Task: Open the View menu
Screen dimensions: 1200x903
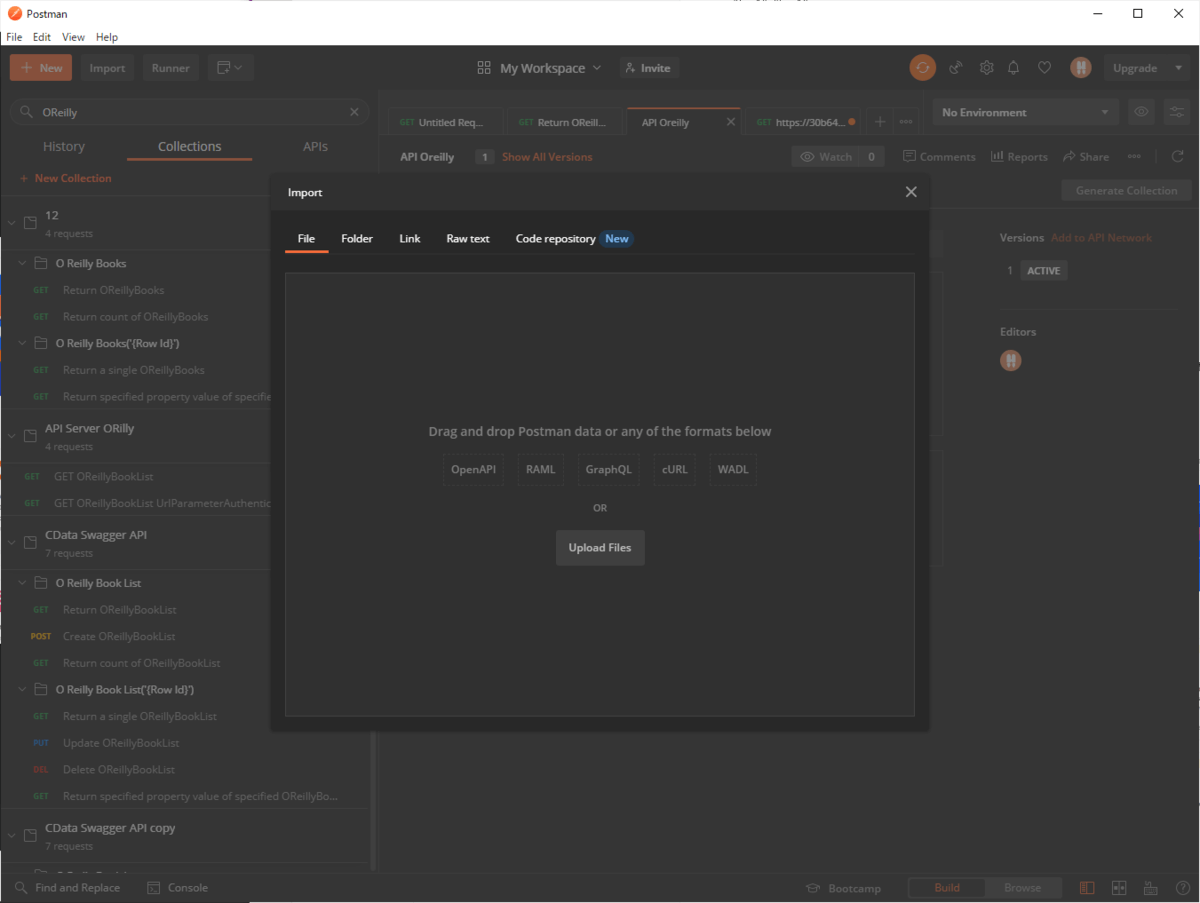Action: 74,37
